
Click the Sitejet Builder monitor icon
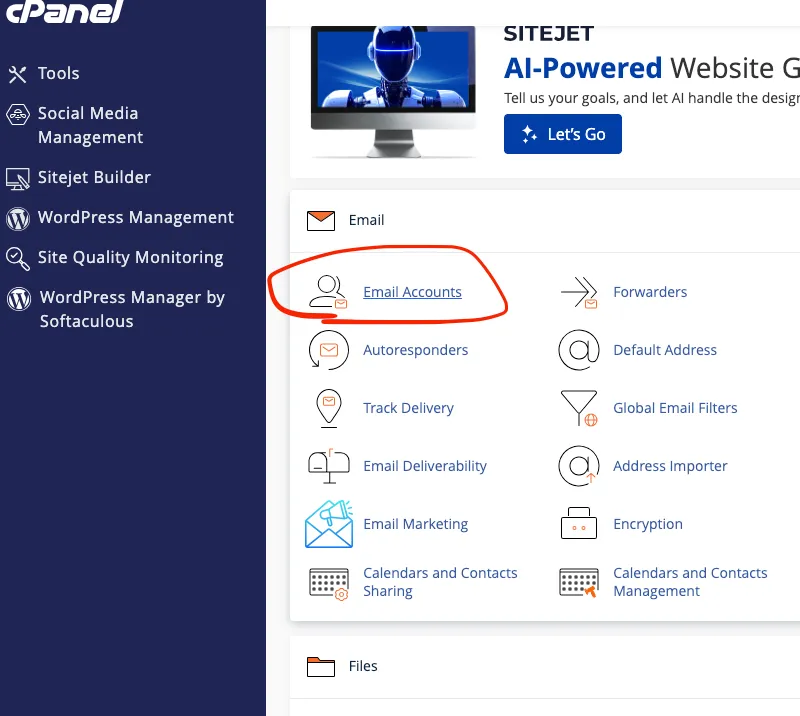coord(18,179)
